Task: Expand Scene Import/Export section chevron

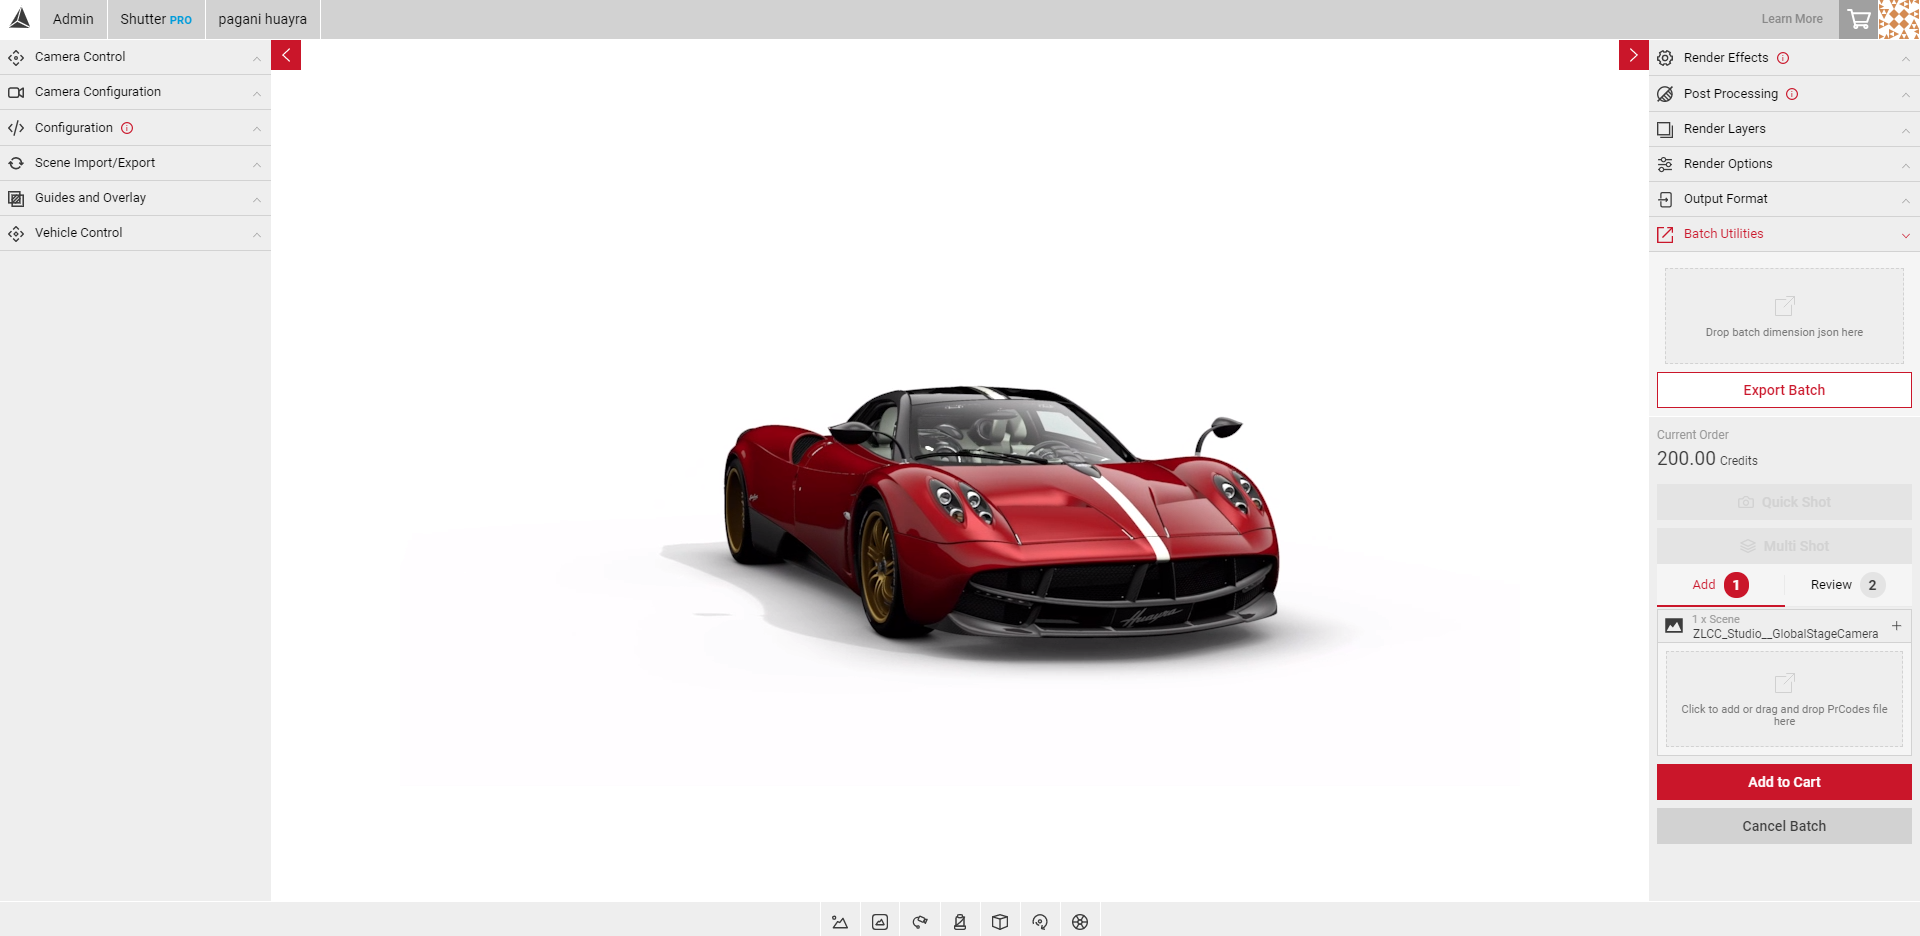Action: (x=257, y=164)
